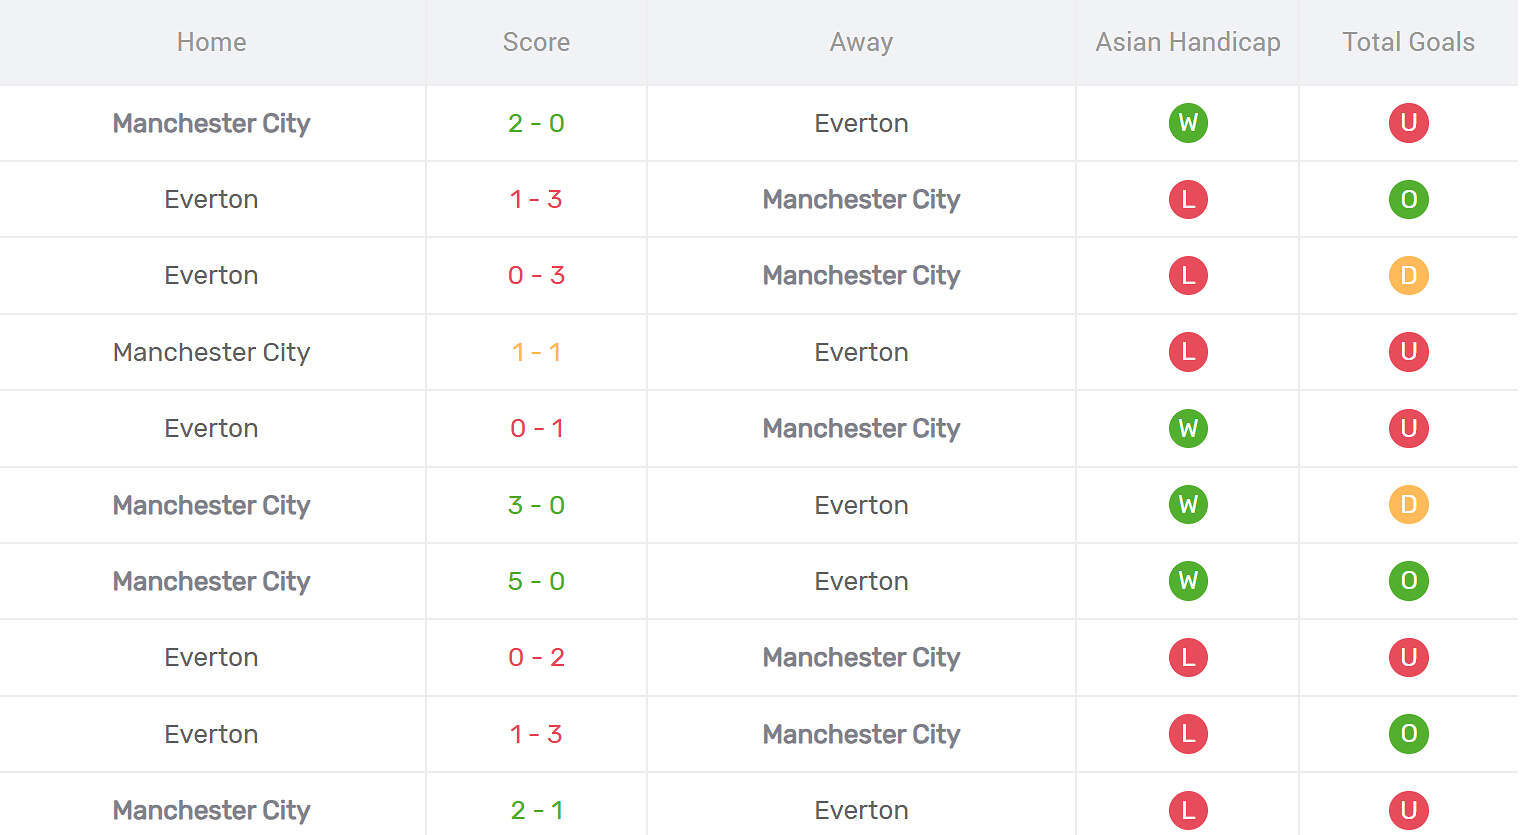This screenshot has height=835, width=1521.
Task: Click the green W badge in the 2-0 row
Action: [x=1188, y=123]
